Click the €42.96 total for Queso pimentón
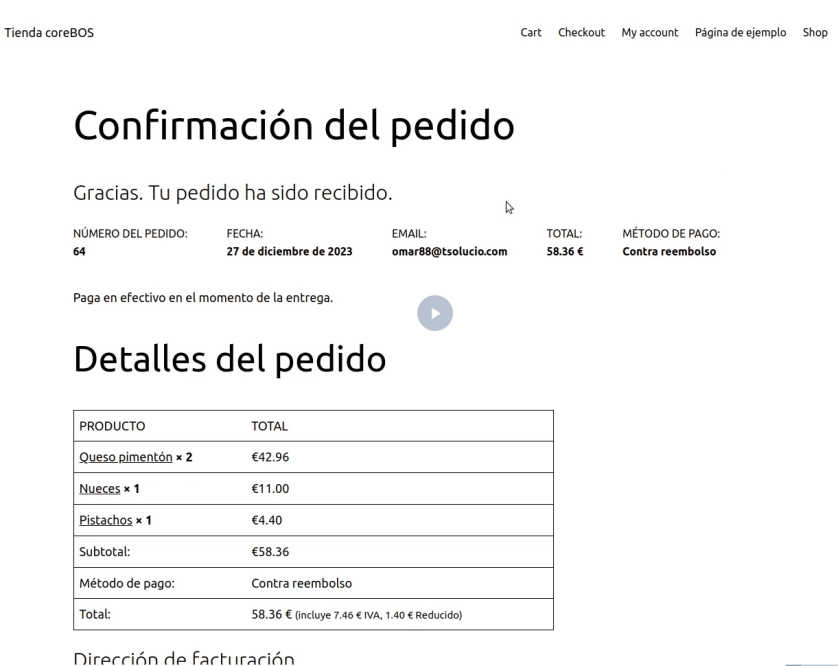This screenshot has height=666, width=838. point(269,457)
